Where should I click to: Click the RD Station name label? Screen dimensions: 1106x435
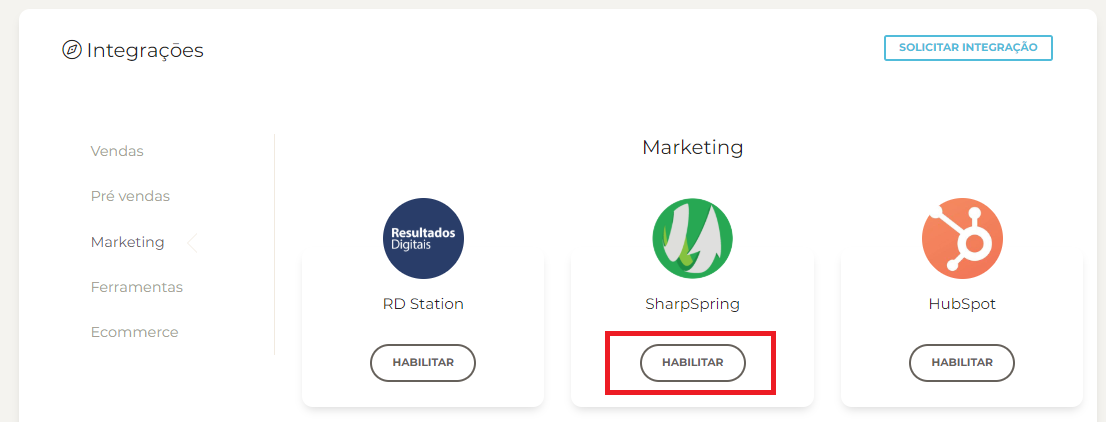point(423,304)
